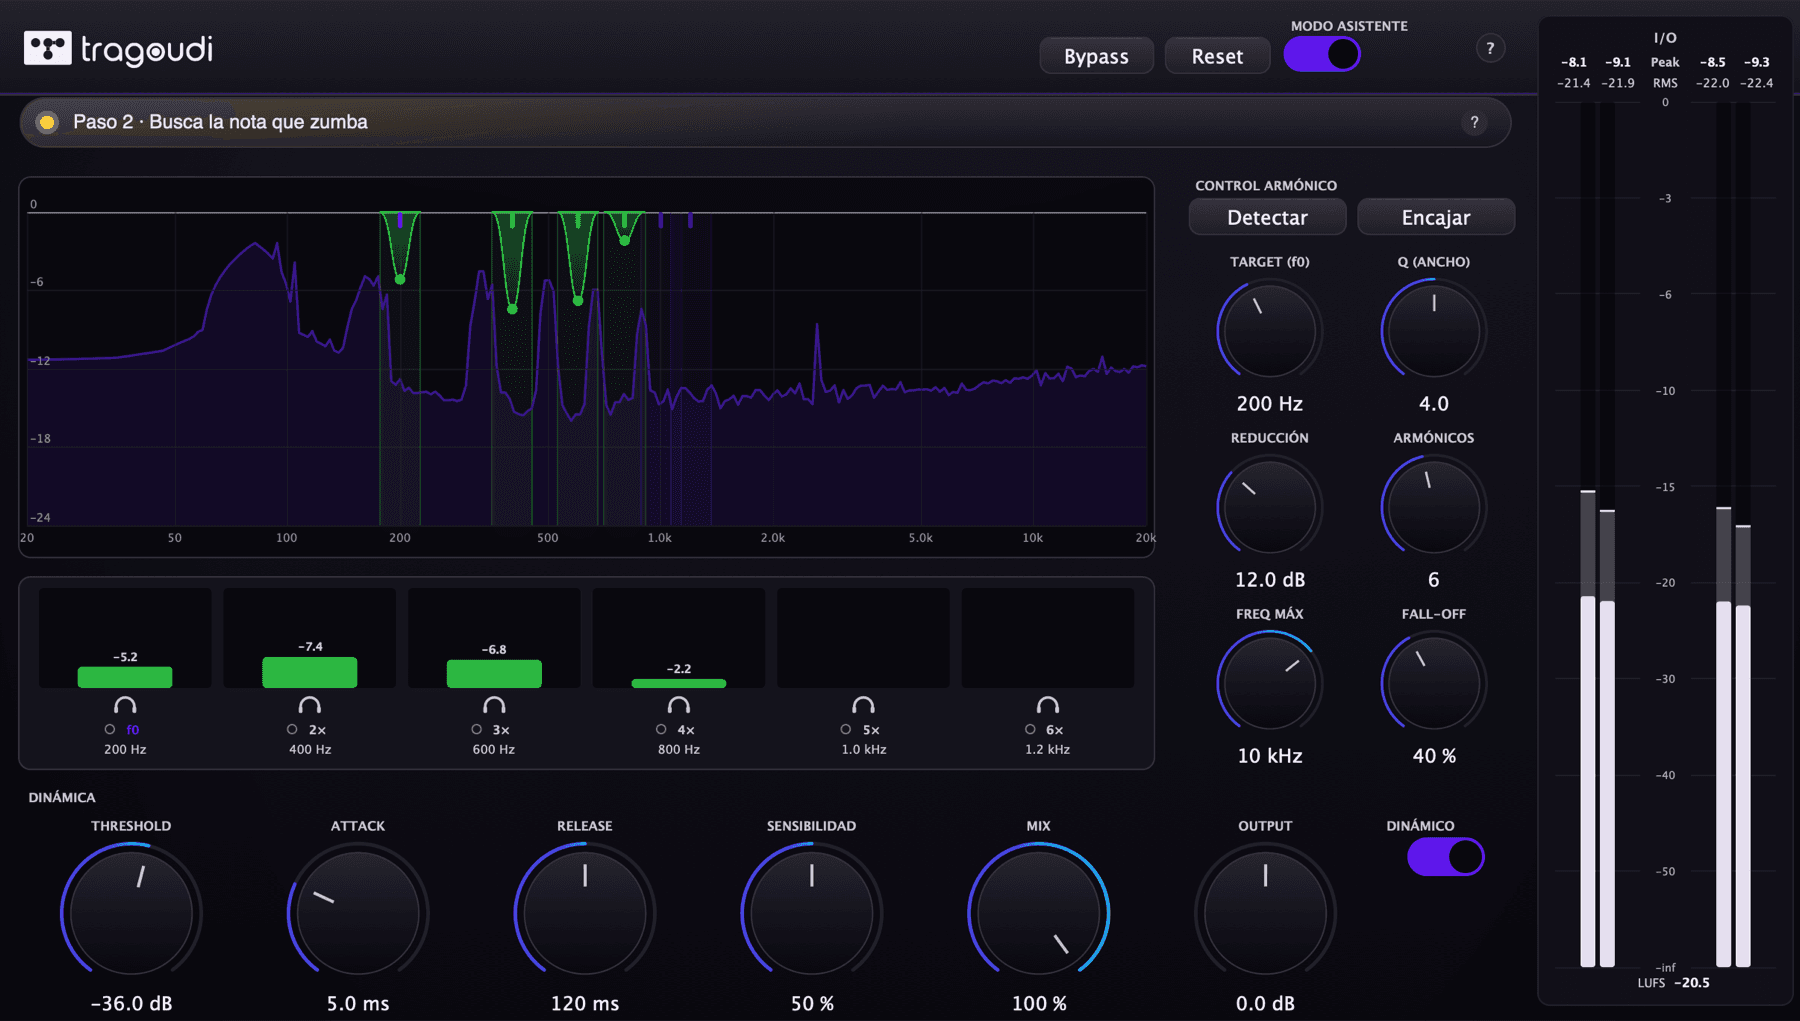Enable the 2× band radio button
The height and width of the screenshot is (1021, 1800).
292,729
